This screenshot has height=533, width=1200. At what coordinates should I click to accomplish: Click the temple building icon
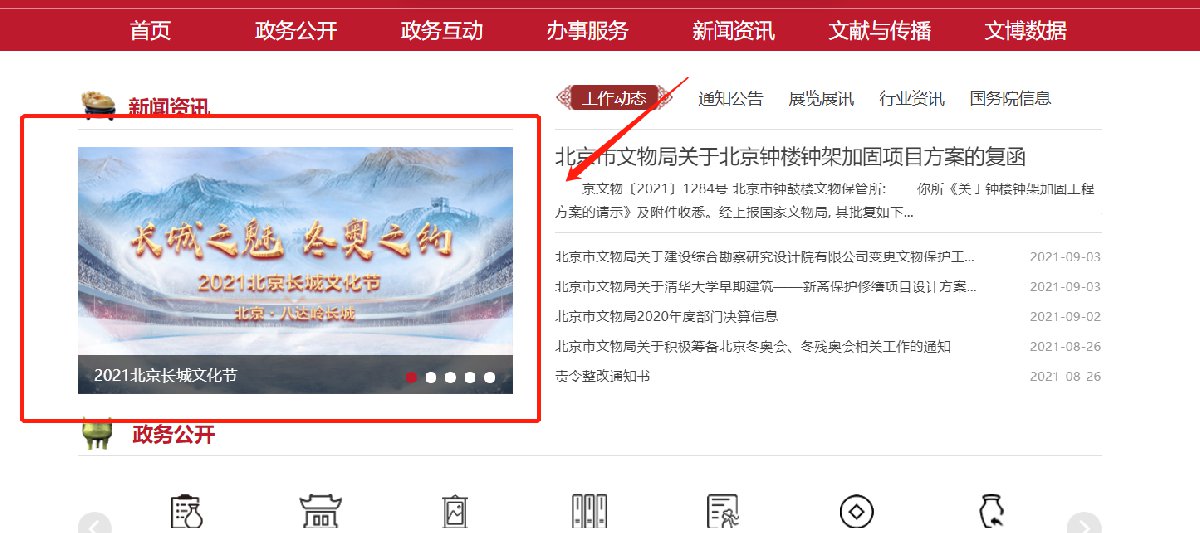320,512
